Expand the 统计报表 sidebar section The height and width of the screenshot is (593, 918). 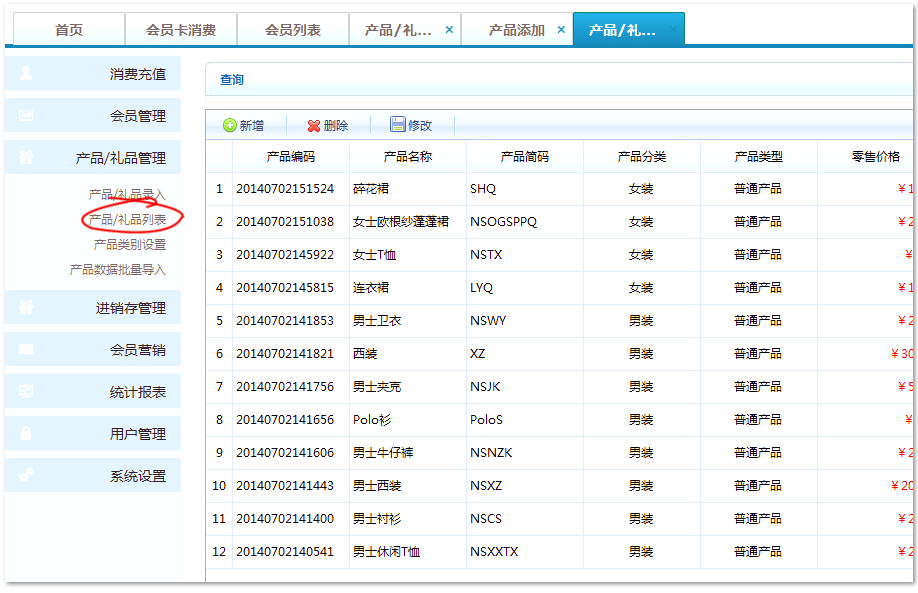[x=137, y=392]
